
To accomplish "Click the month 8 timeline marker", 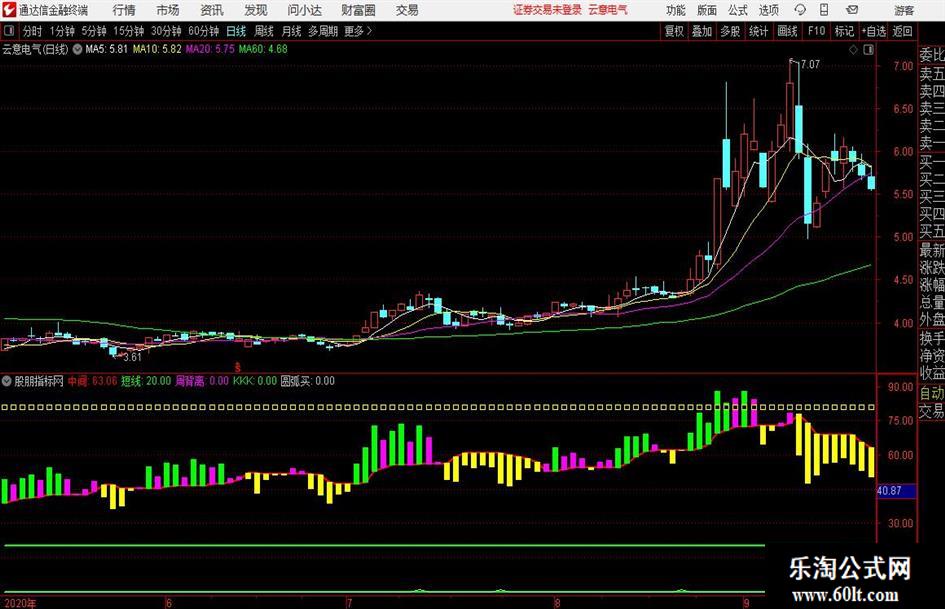I will (557, 603).
